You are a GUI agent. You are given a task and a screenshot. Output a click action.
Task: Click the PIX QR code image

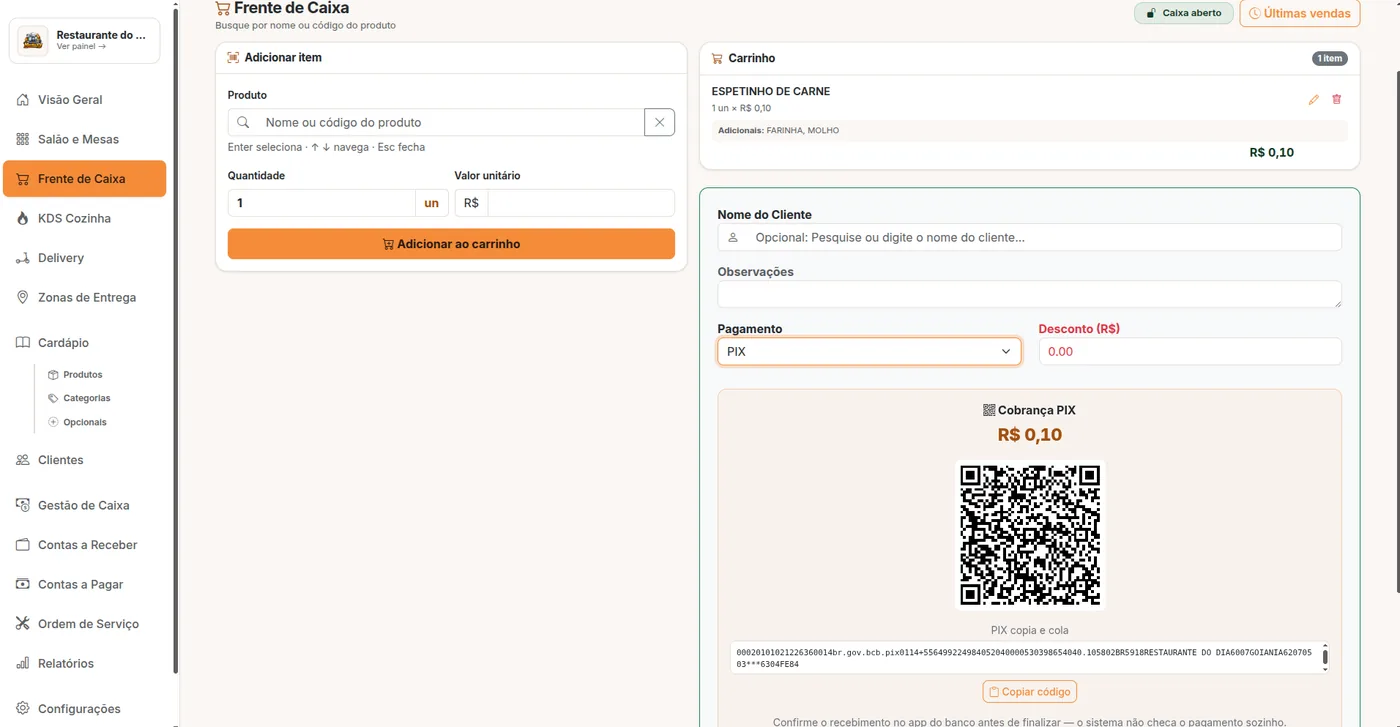[1030, 535]
